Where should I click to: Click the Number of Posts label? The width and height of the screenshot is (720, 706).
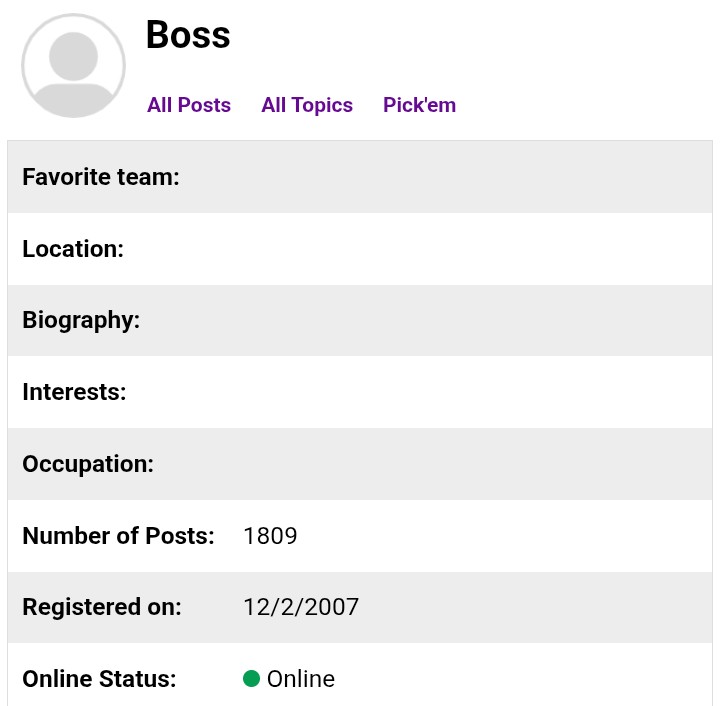point(118,536)
